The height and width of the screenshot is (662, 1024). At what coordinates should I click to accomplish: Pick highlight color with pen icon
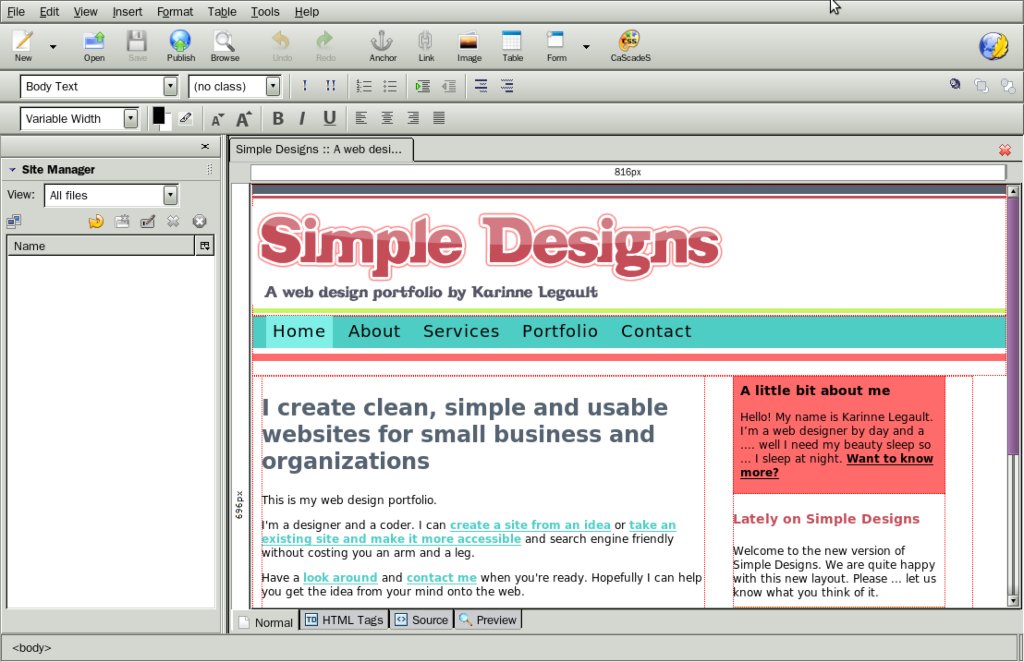tap(185, 118)
